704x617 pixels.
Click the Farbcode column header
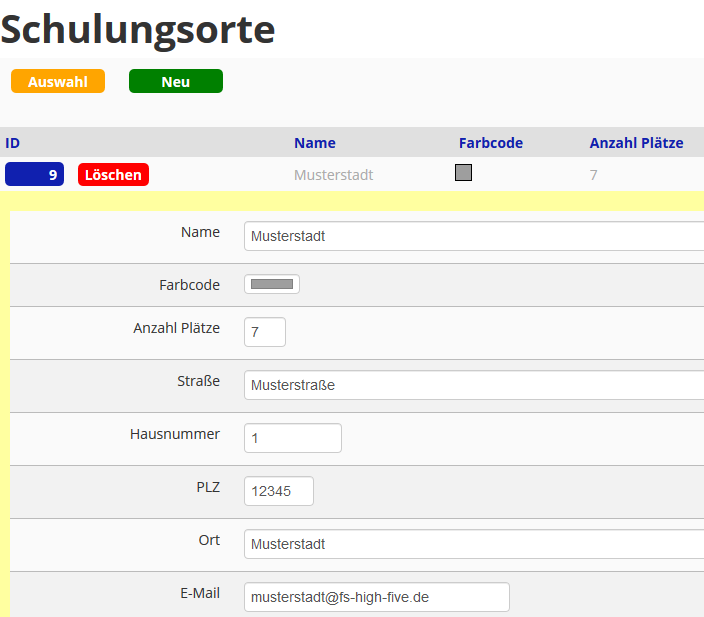tap(490, 143)
